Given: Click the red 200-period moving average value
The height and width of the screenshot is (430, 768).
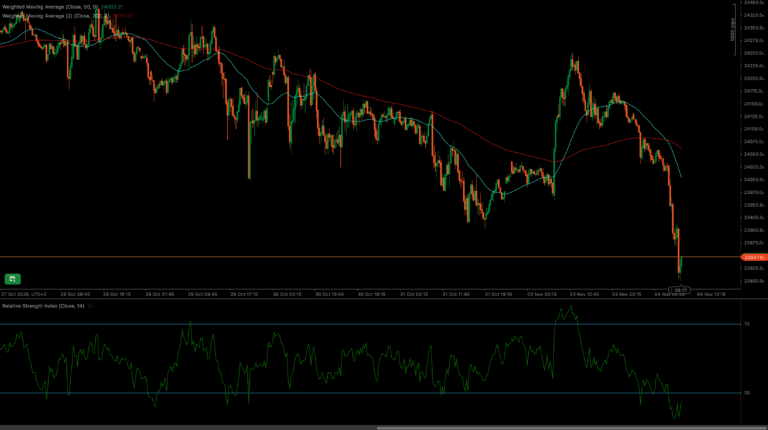Looking at the screenshot, I should click(122, 16).
